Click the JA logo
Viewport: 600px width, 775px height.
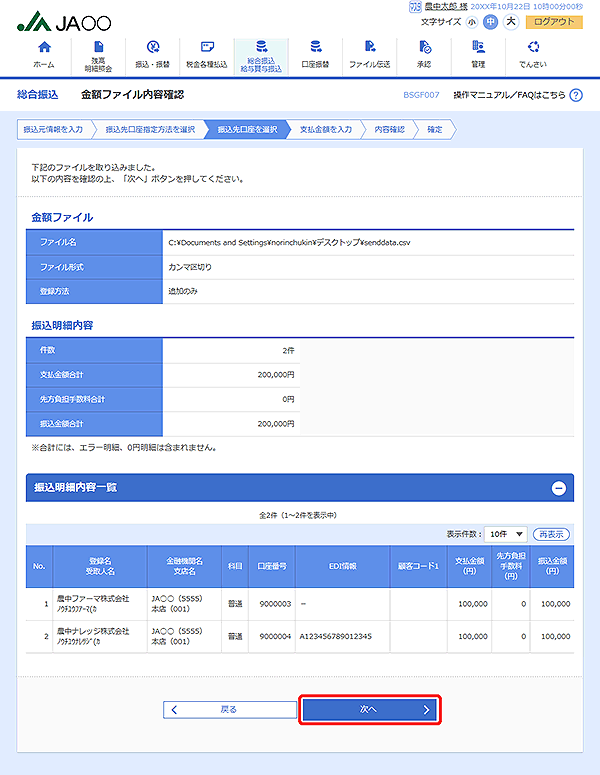pyautogui.click(x=64, y=22)
